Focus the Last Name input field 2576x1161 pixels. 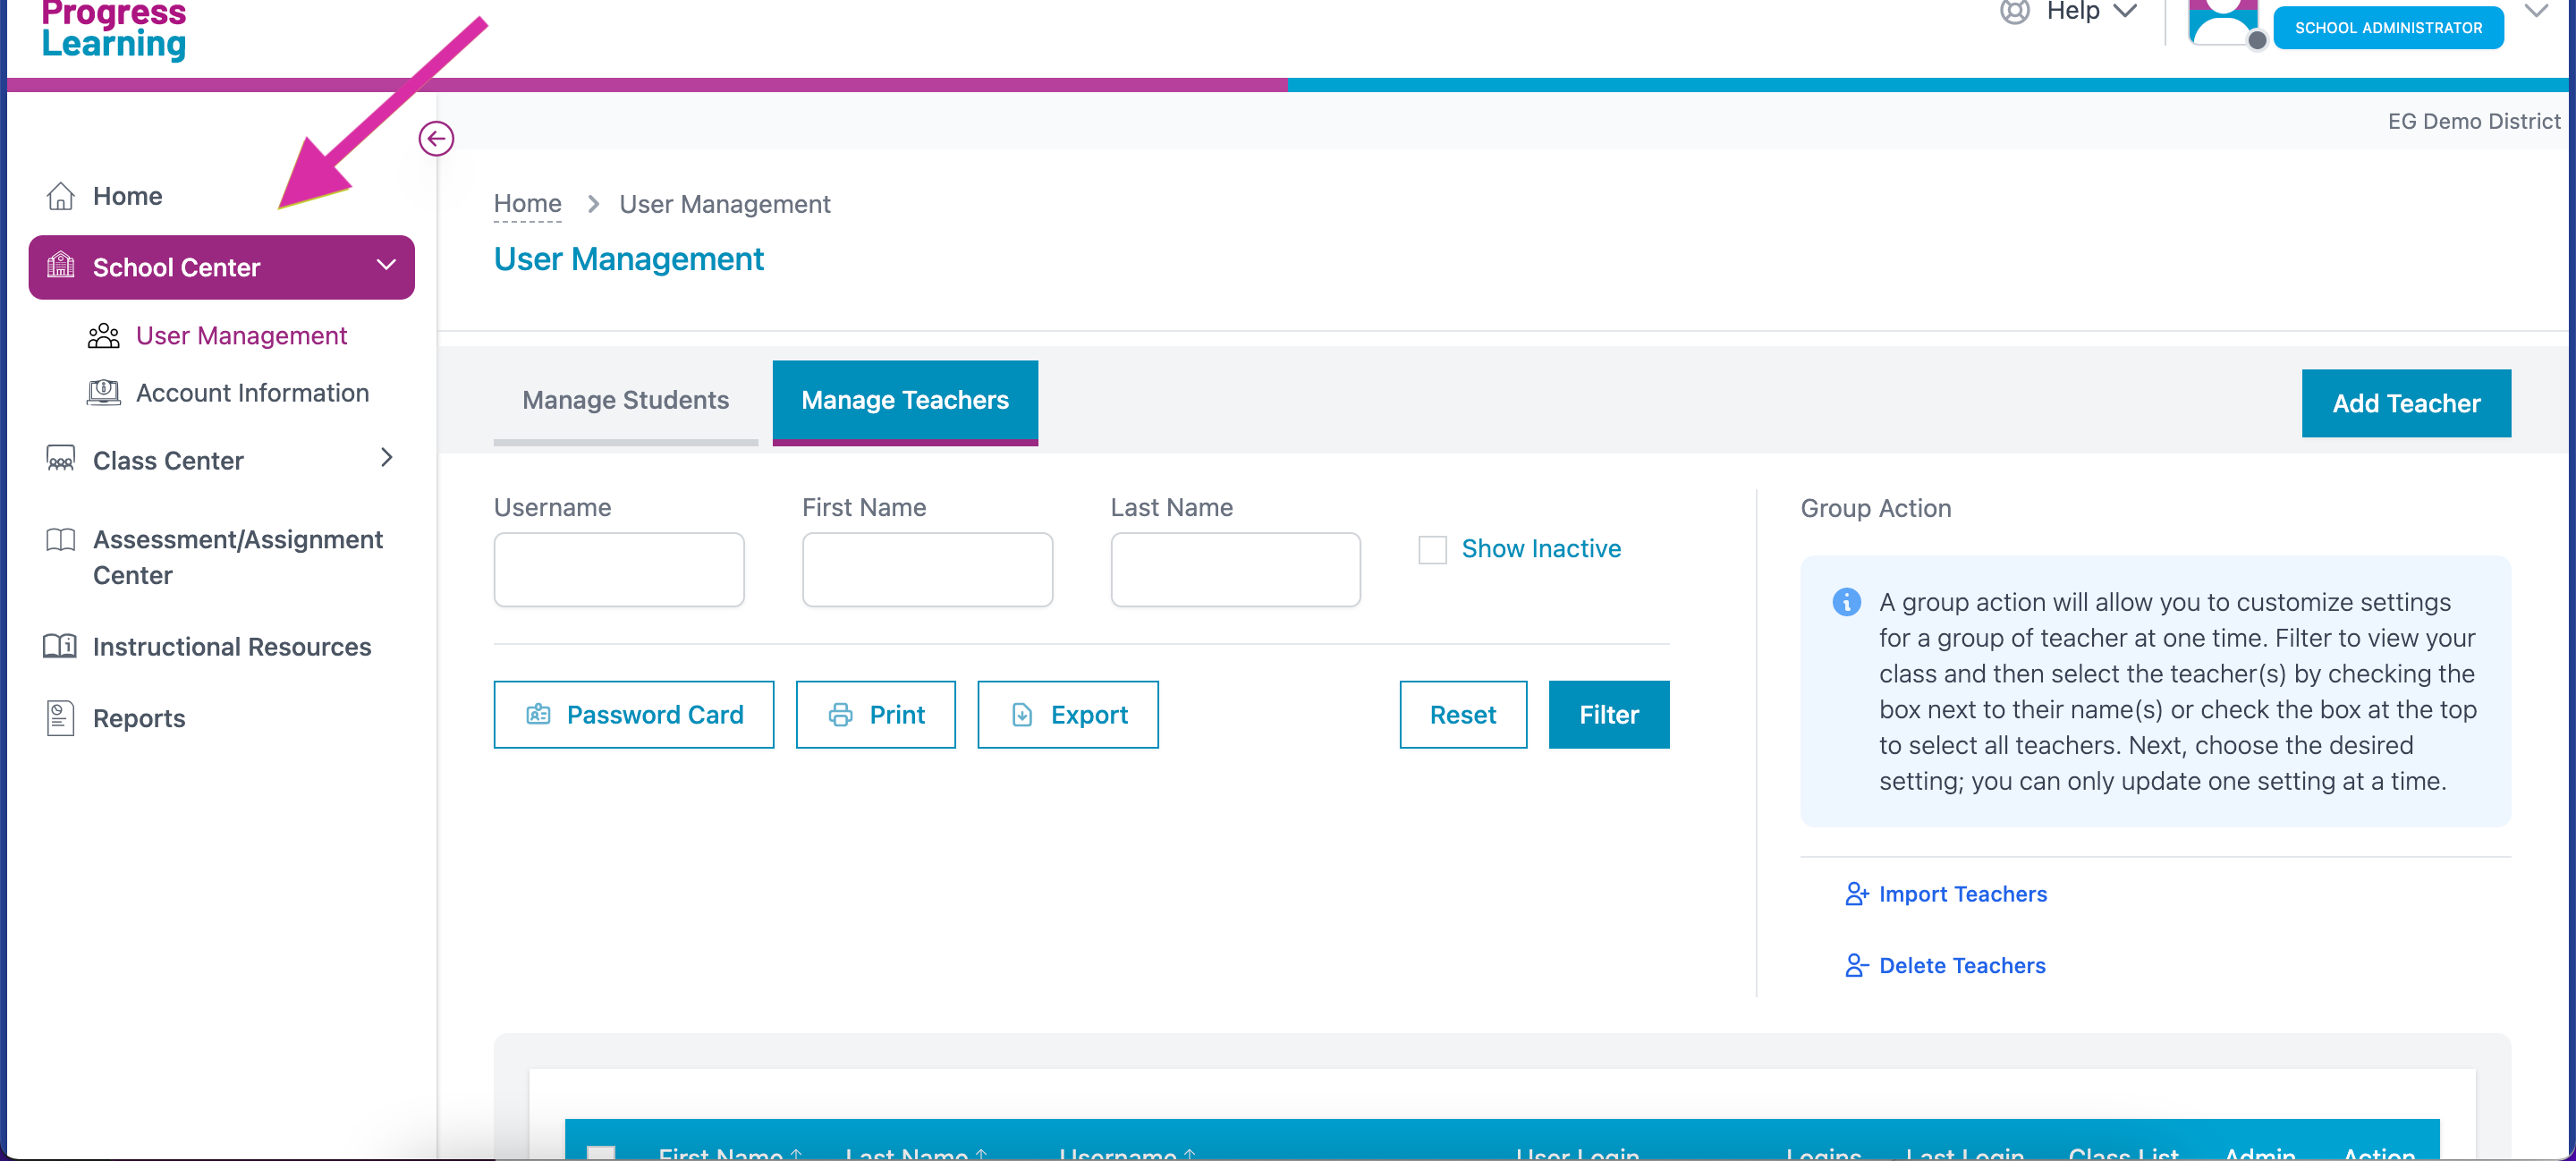(1235, 570)
